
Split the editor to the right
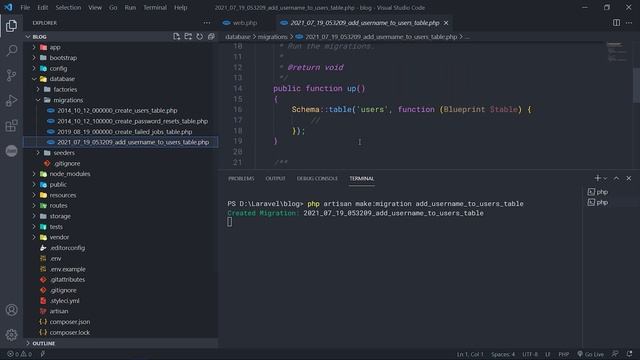[616, 23]
